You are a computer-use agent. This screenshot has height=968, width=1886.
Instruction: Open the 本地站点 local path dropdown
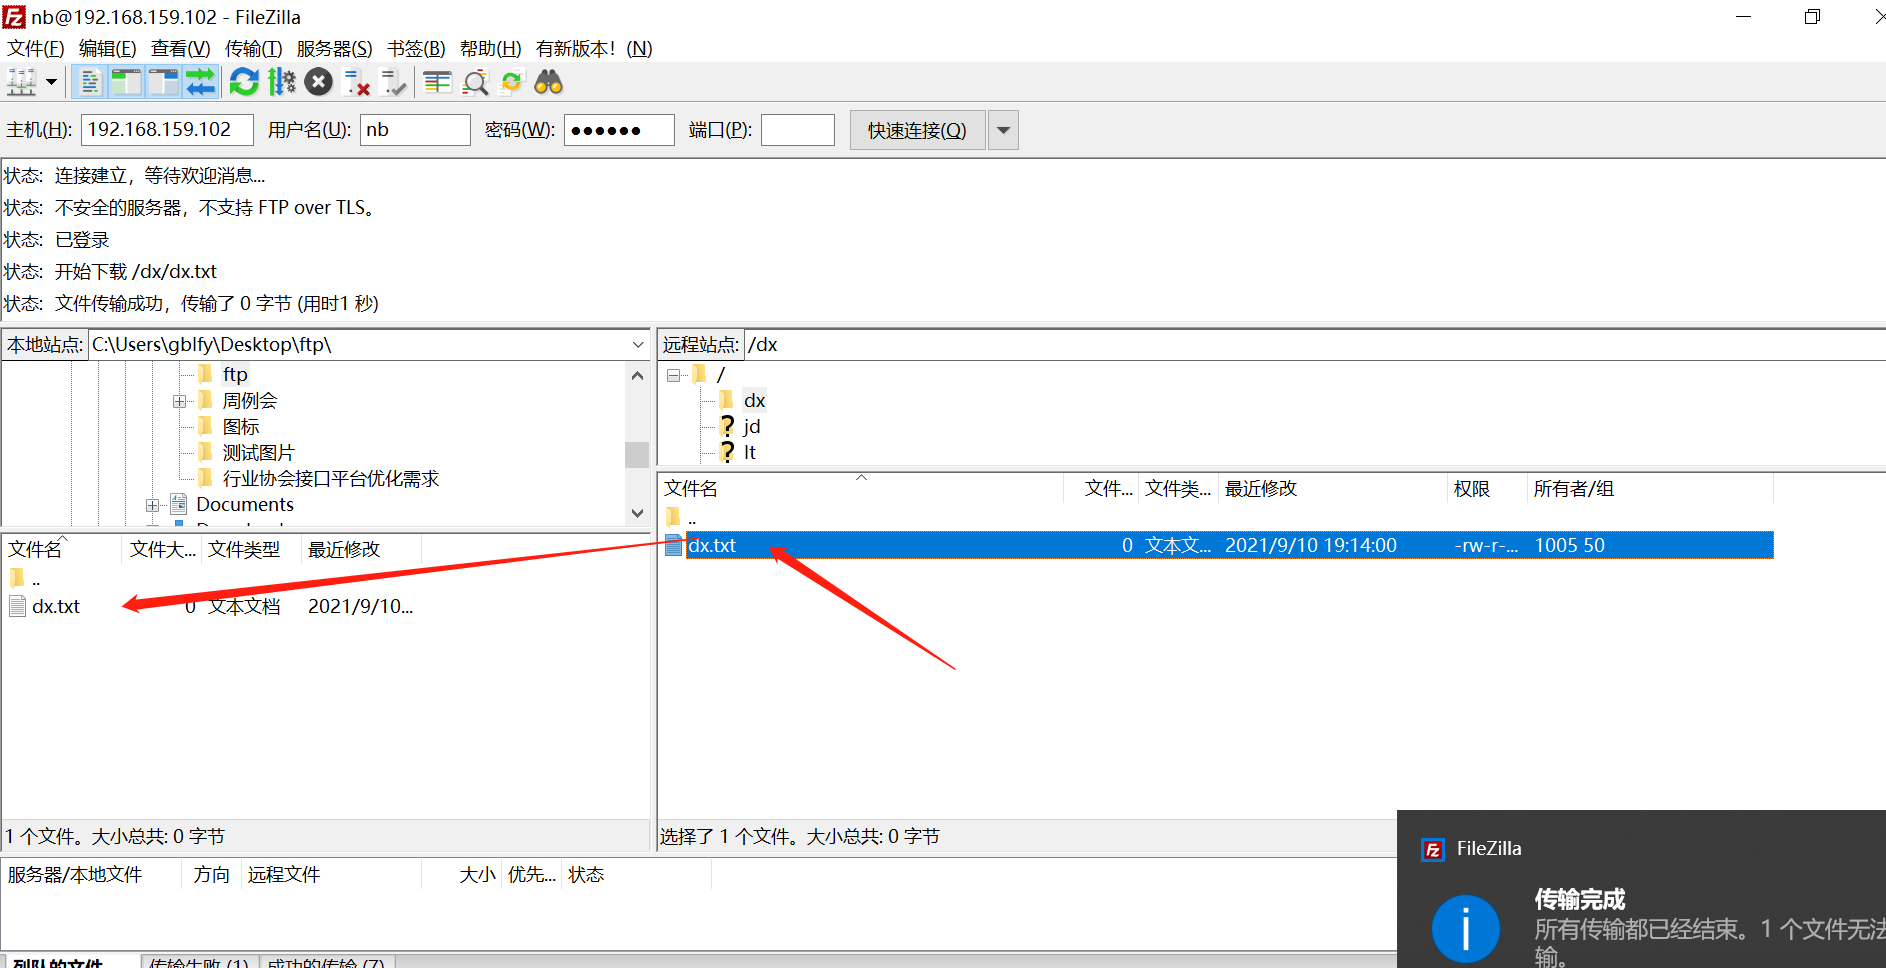638,345
